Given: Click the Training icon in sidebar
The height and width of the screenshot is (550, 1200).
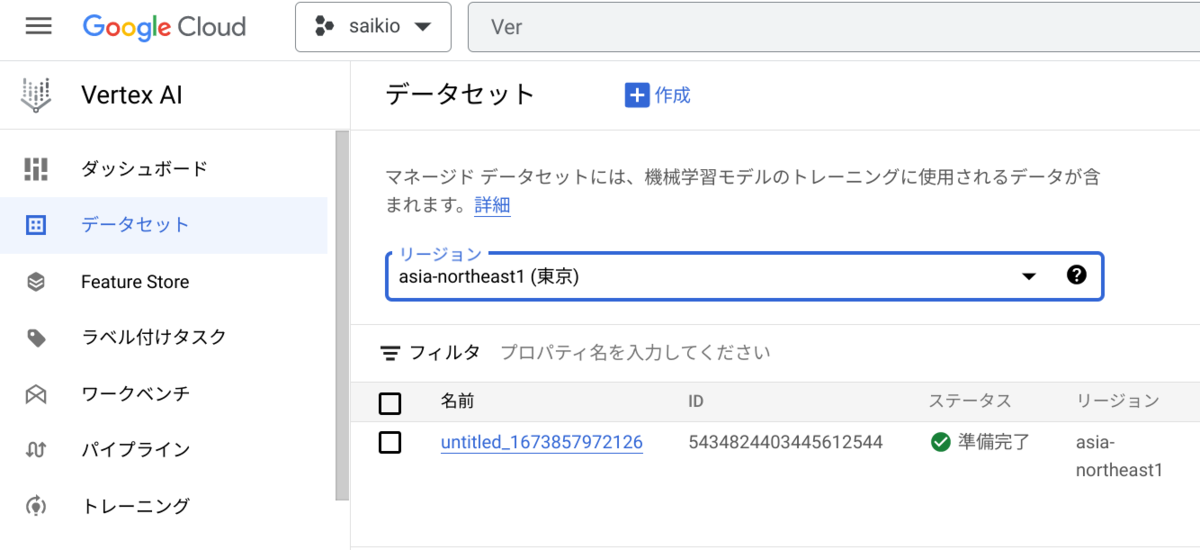Looking at the screenshot, I should tap(36, 506).
